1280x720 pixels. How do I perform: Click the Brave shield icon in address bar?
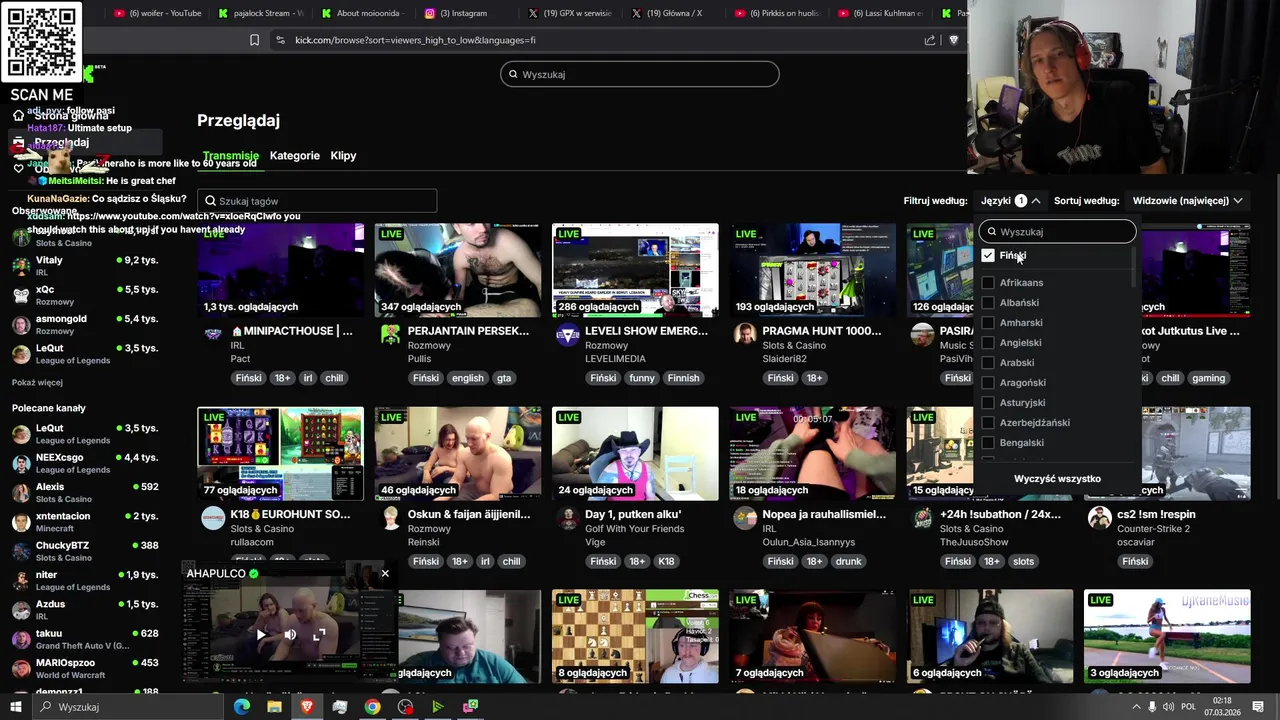(953, 40)
